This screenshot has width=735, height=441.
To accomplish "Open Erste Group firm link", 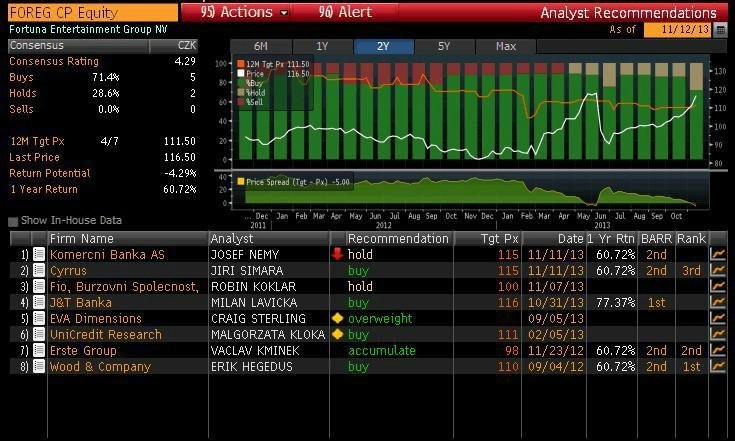I will 83,351.
